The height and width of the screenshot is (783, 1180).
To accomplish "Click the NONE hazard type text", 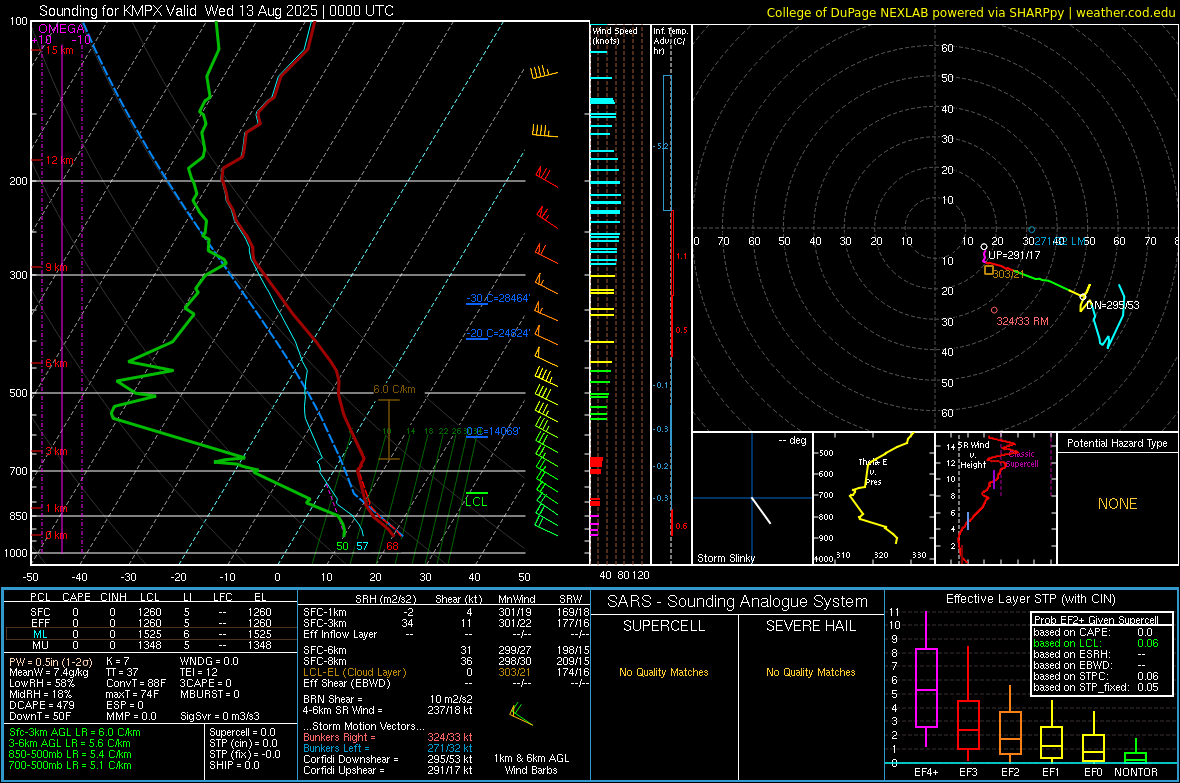I will [1117, 504].
